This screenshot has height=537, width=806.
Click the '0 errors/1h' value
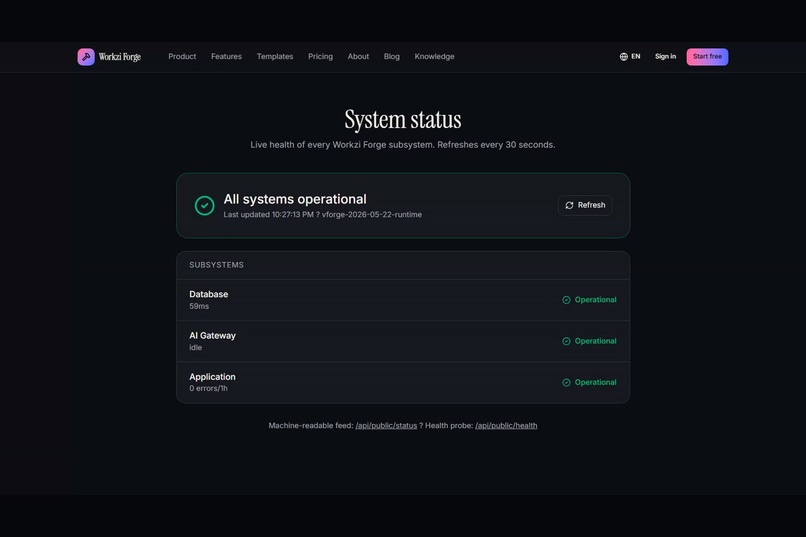click(208, 388)
